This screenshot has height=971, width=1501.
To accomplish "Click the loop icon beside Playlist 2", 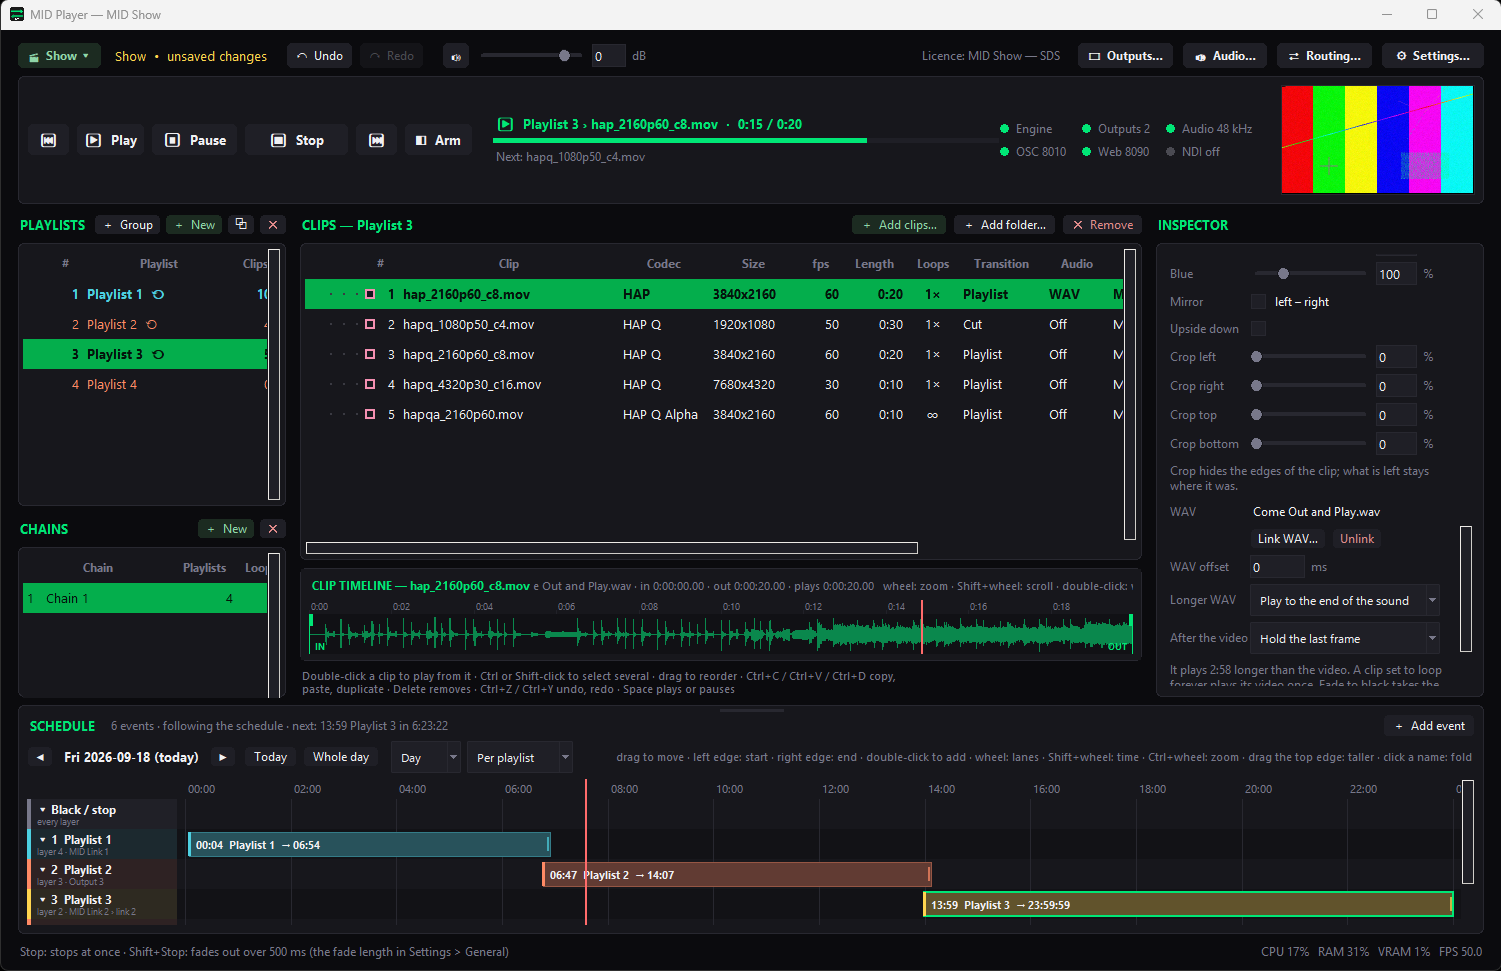I will point(152,325).
